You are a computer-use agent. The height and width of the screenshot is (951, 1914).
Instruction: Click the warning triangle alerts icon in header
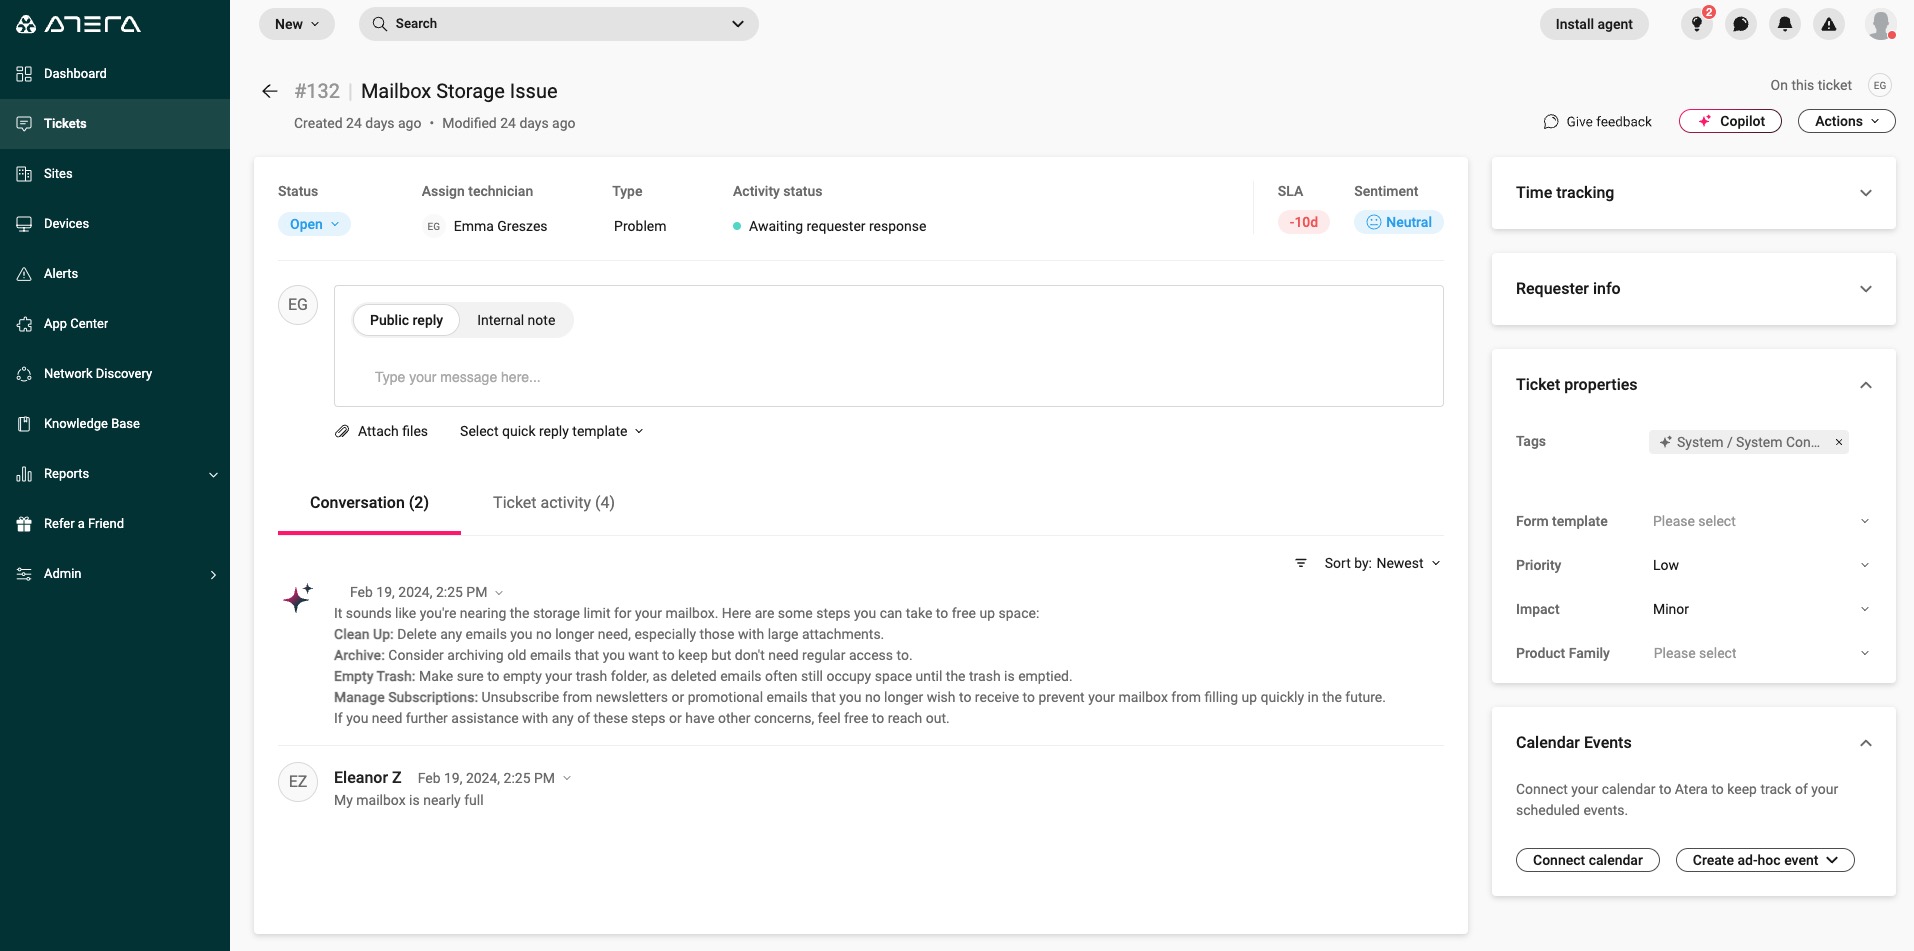click(x=1828, y=24)
